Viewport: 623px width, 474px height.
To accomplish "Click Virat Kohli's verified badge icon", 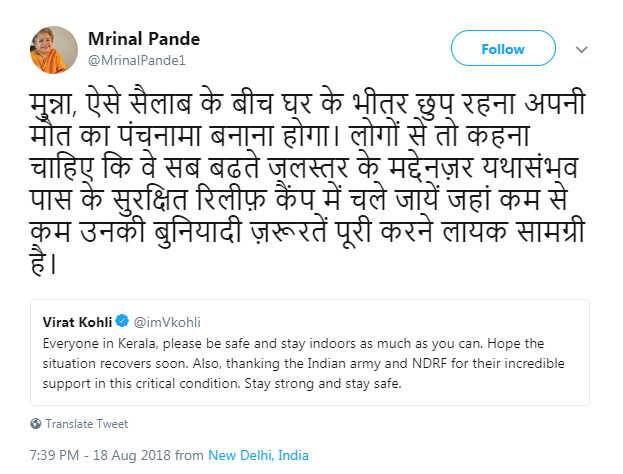I will point(122,320).
